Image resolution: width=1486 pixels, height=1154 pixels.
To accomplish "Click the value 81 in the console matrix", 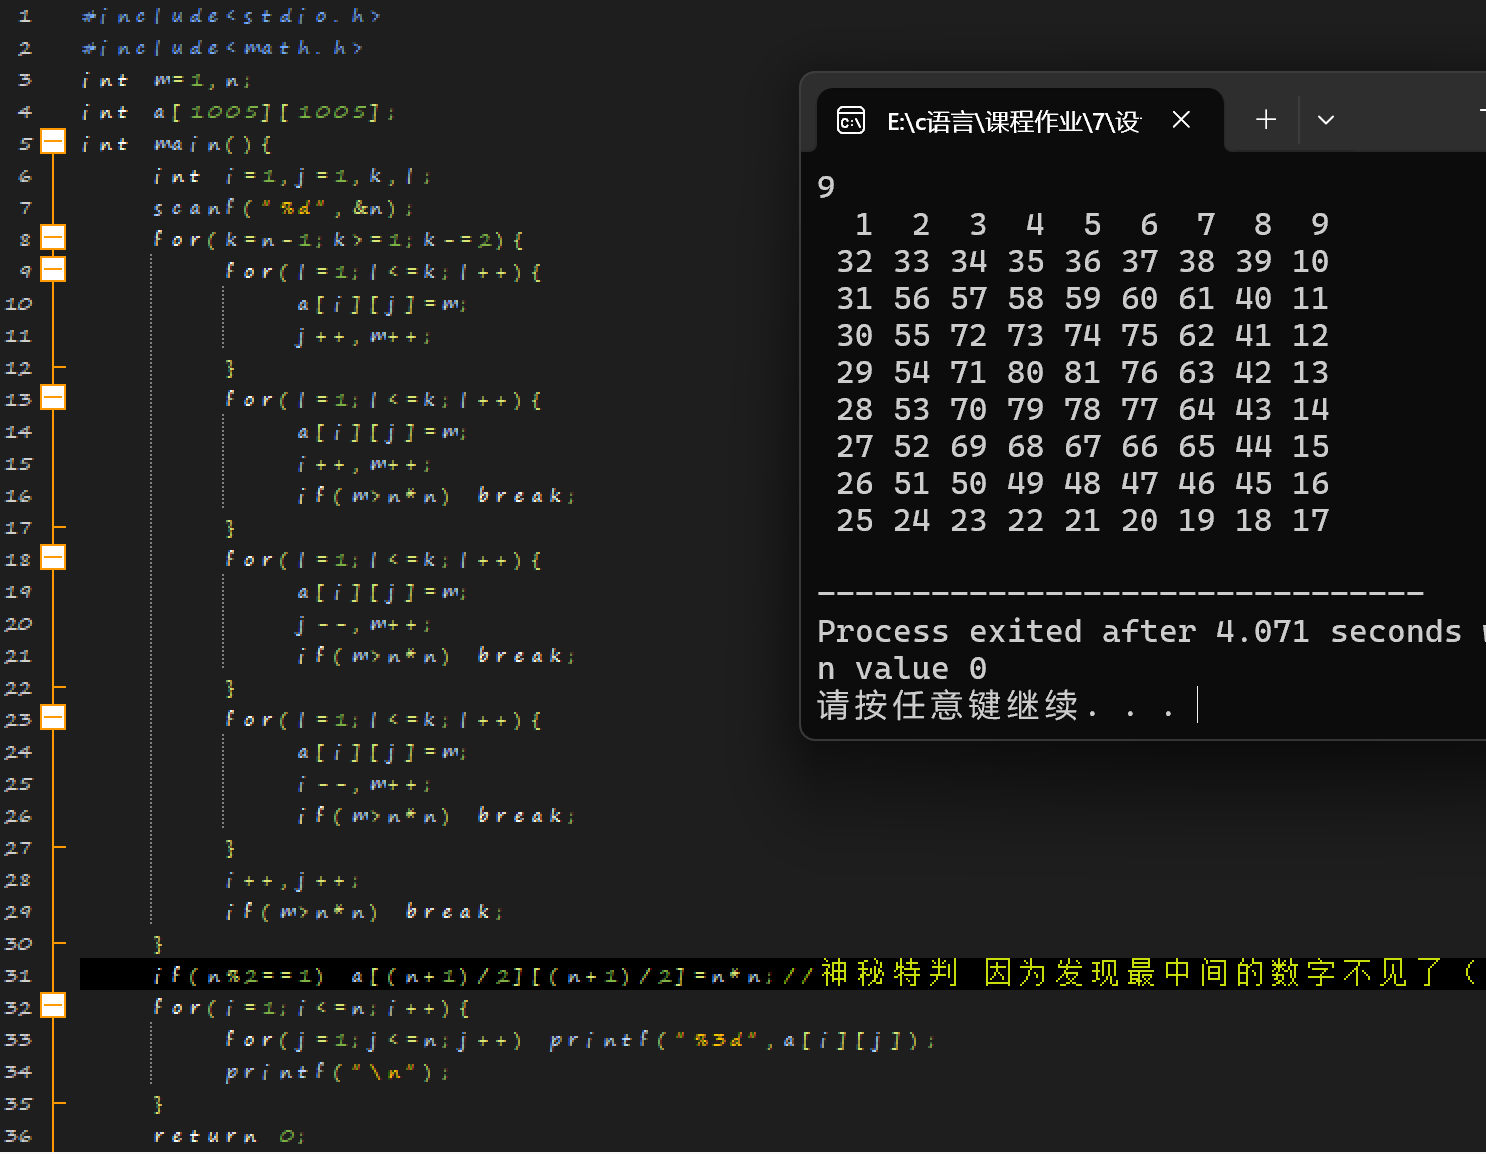I will (x=1082, y=372).
